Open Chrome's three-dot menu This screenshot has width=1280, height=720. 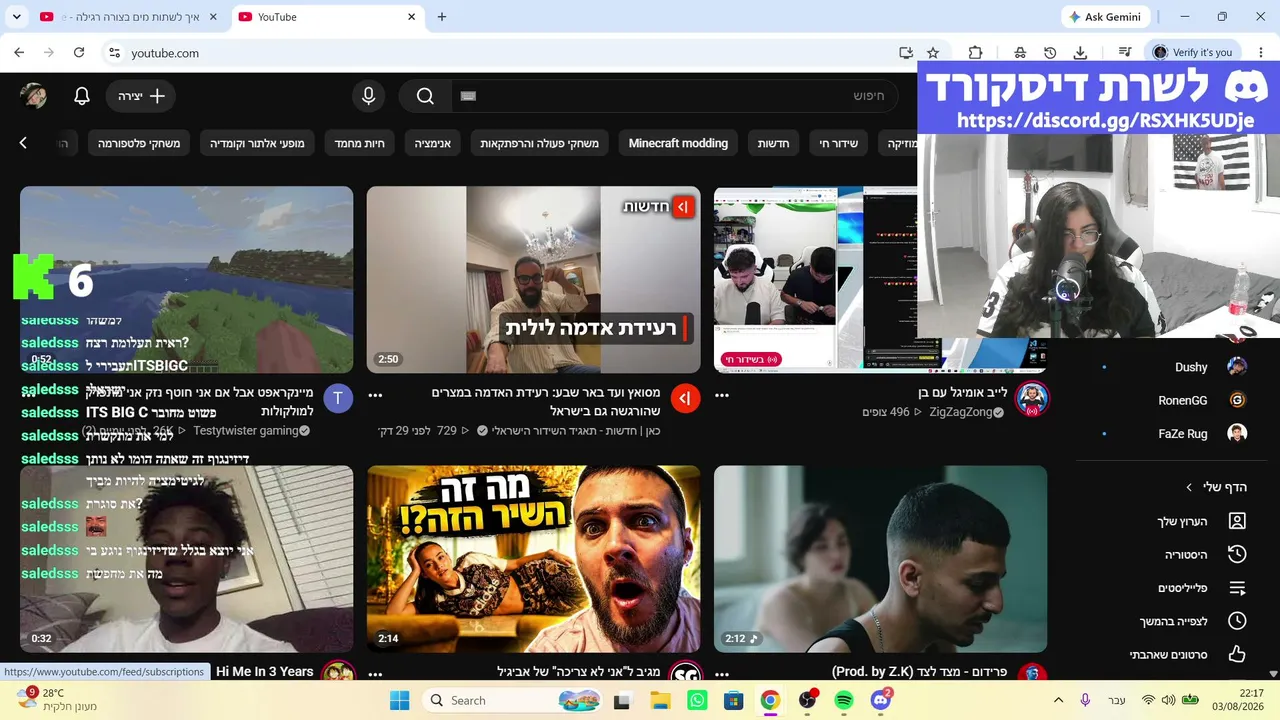[1259, 53]
